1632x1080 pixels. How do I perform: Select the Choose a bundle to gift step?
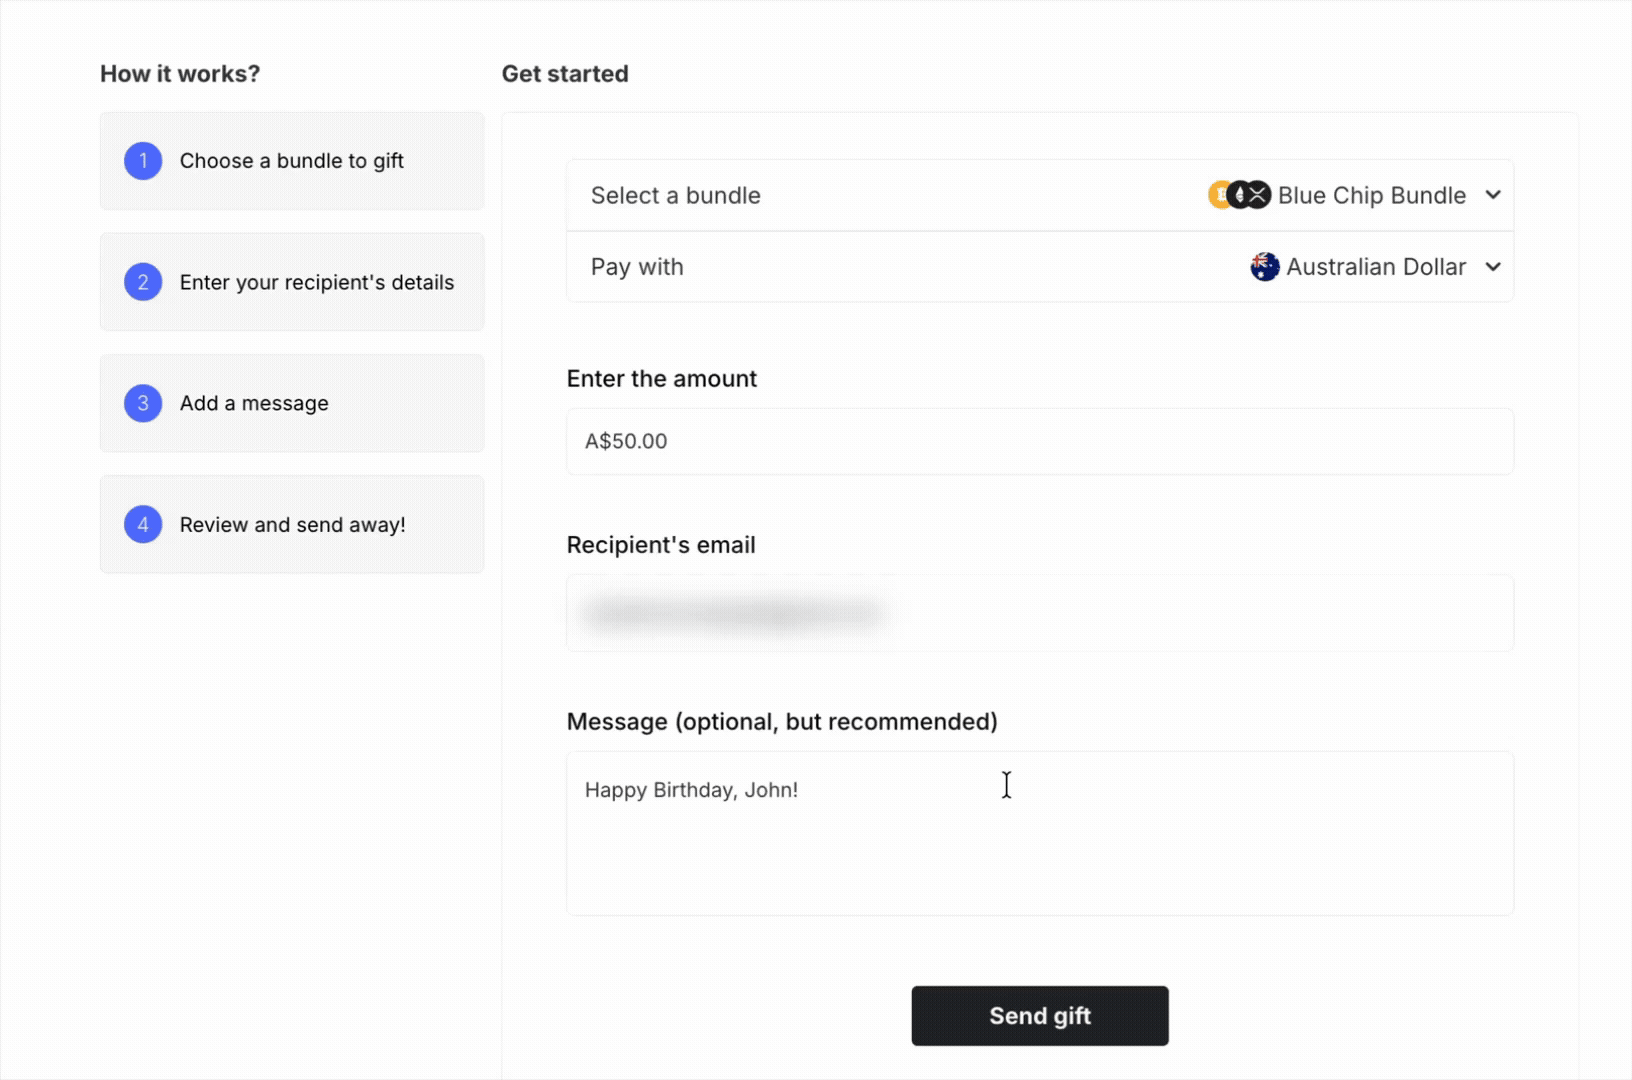(292, 161)
